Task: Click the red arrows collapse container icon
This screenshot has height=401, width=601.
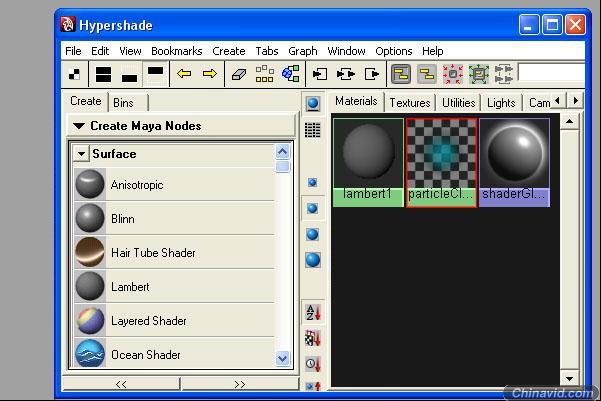Action: [x=453, y=74]
